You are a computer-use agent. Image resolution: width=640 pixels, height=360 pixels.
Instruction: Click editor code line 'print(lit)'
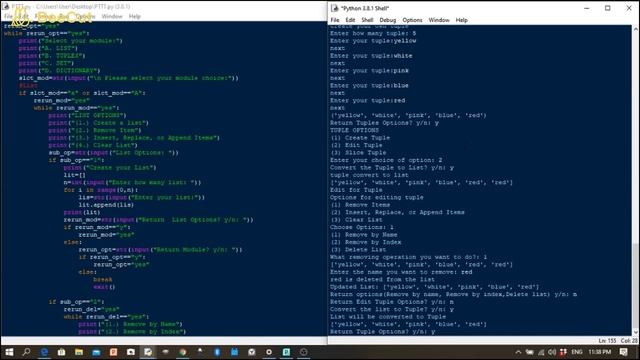[82, 212]
